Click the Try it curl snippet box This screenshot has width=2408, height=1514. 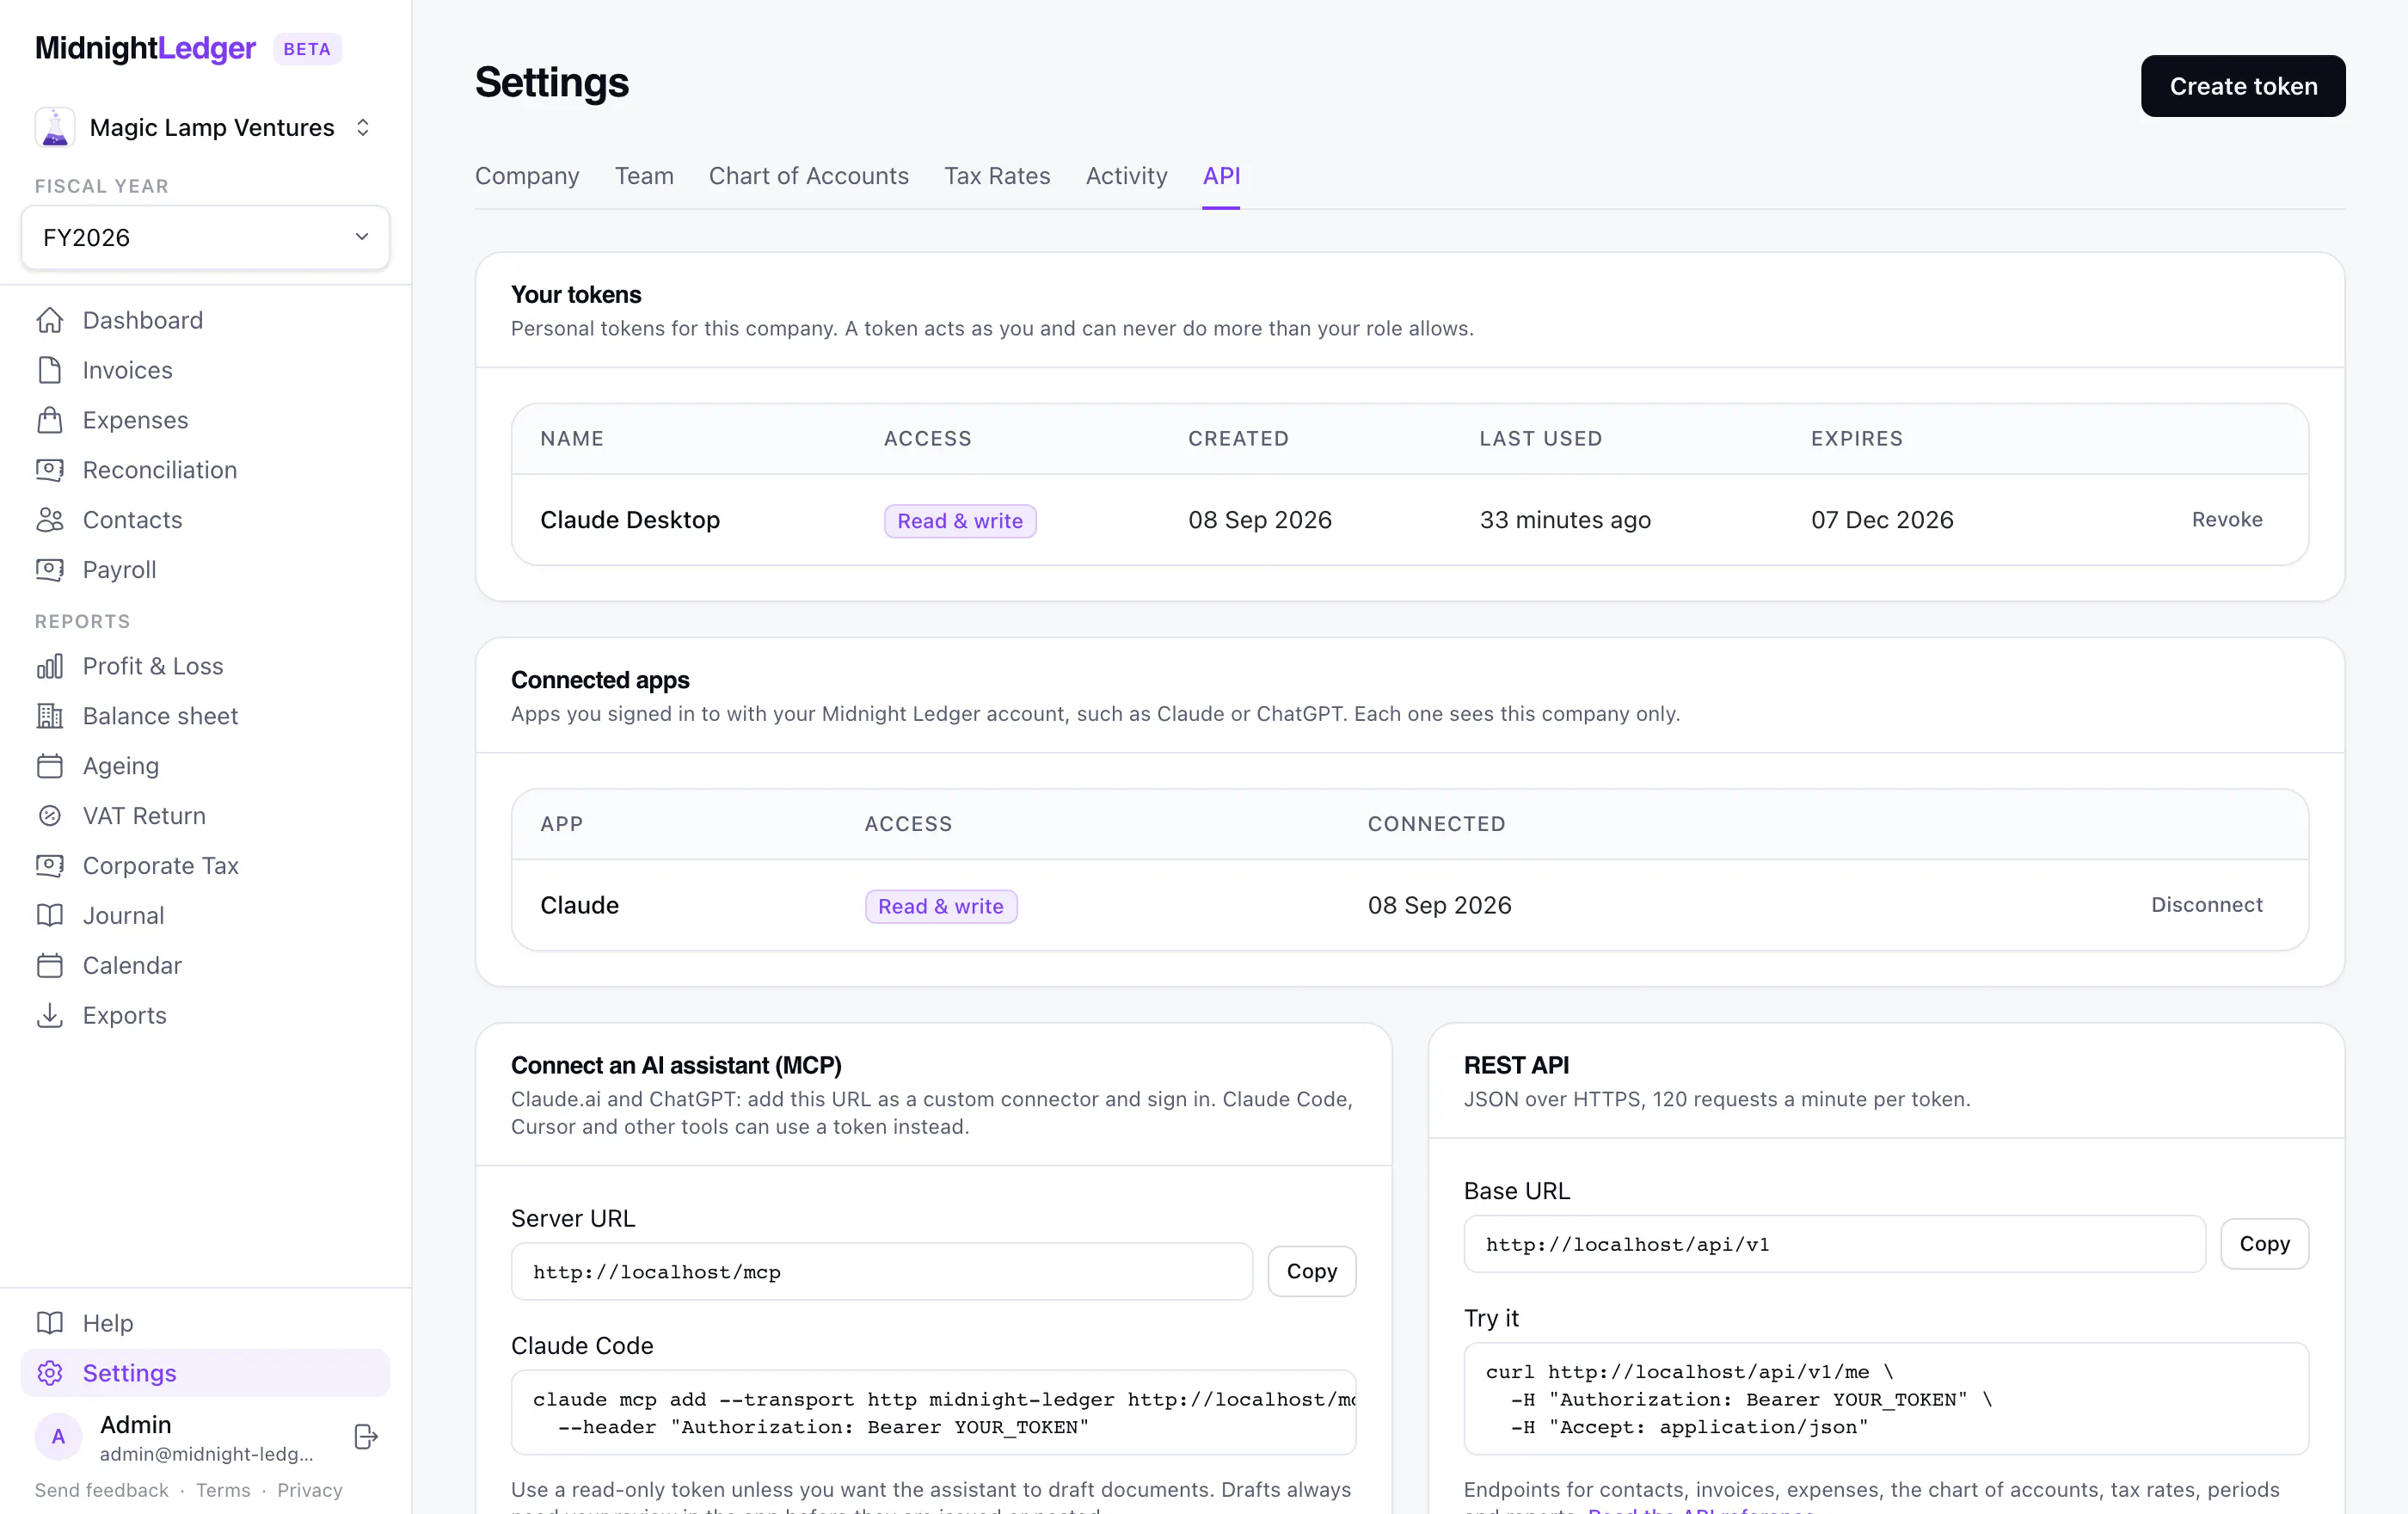(1887, 1398)
